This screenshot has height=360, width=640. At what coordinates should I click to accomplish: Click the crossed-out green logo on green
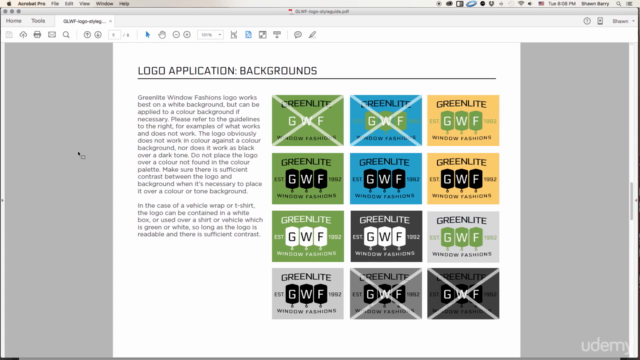(x=308, y=120)
